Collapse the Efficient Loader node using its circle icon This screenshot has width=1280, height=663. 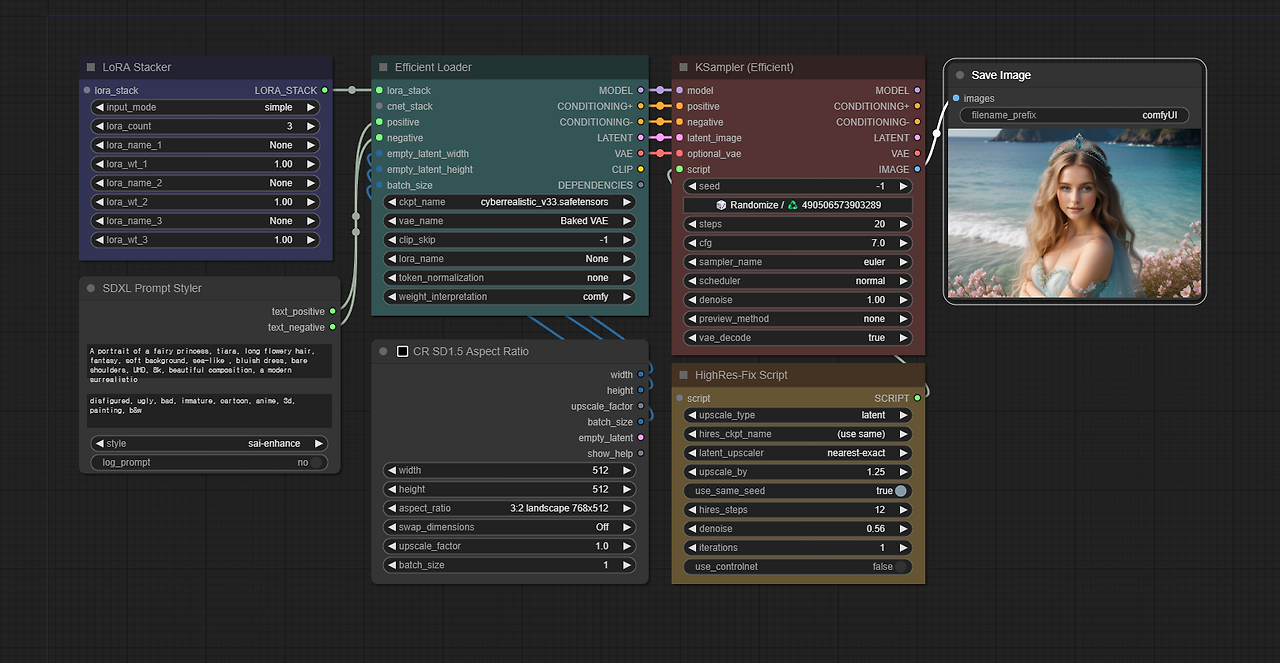click(382, 67)
